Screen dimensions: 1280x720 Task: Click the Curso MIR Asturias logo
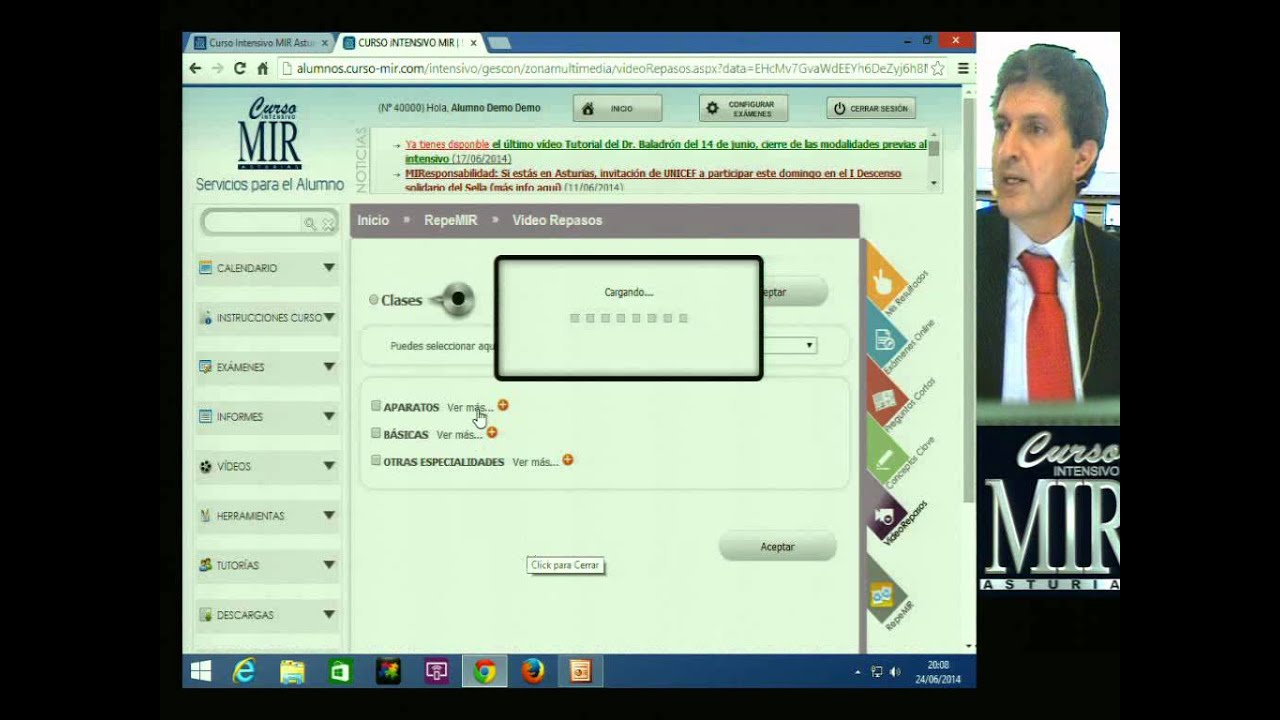click(x=270, y=135)
